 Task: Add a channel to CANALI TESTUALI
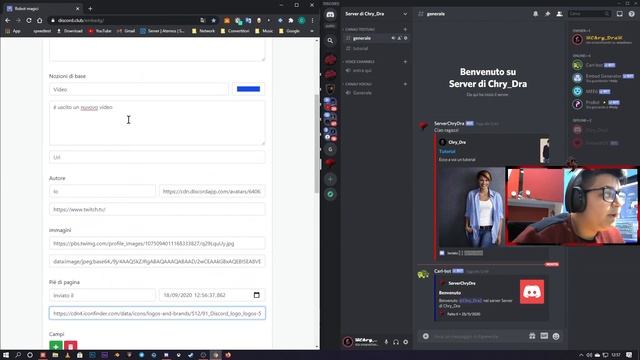point(405,29)
